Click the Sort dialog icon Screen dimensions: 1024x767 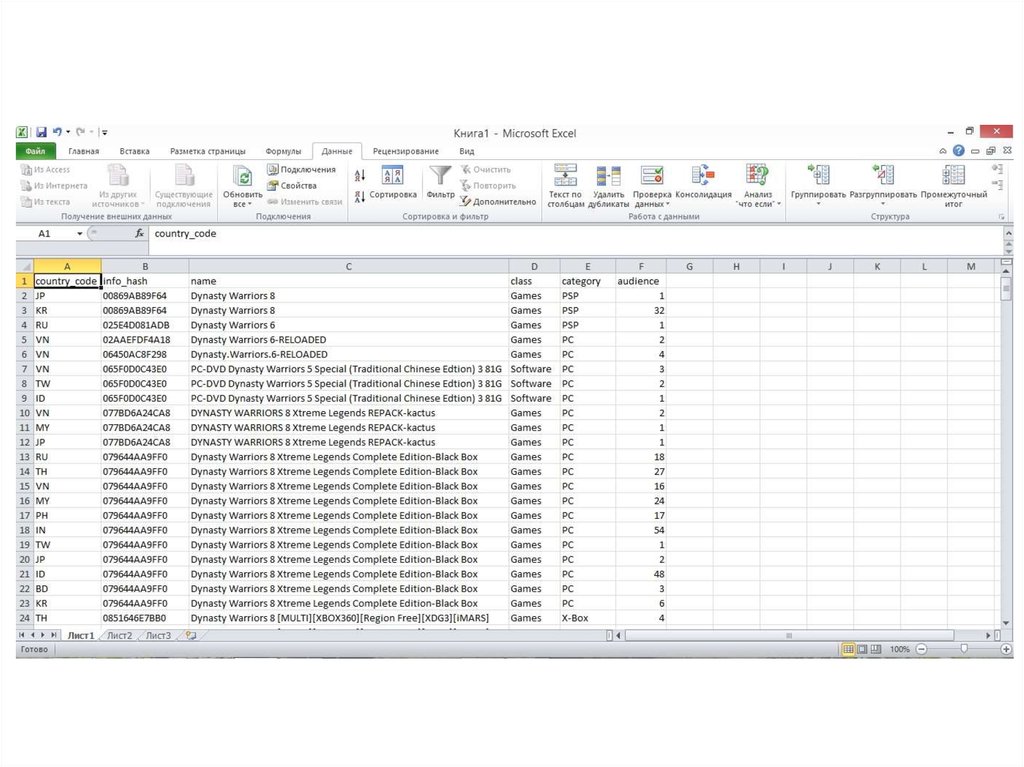393,176
